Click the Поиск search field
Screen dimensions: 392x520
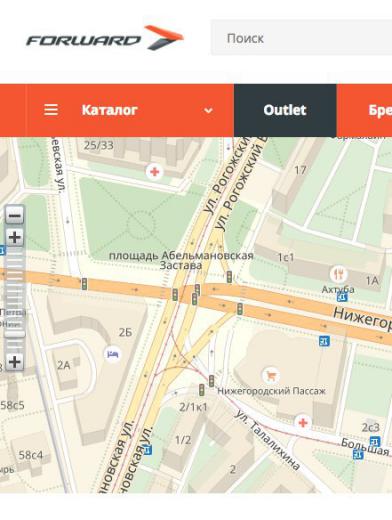(301, 38)
